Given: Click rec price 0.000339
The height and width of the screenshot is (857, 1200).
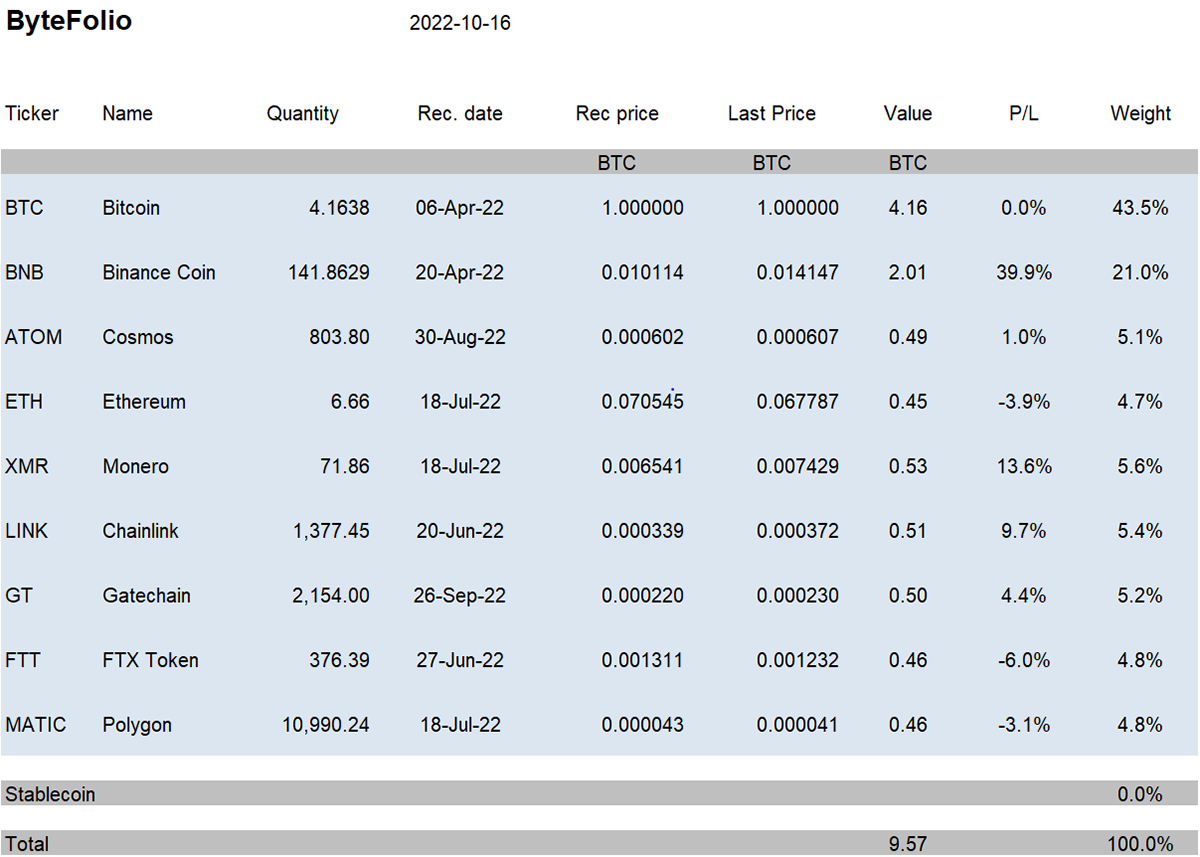Looking at the screenshot, I should 643,531.
